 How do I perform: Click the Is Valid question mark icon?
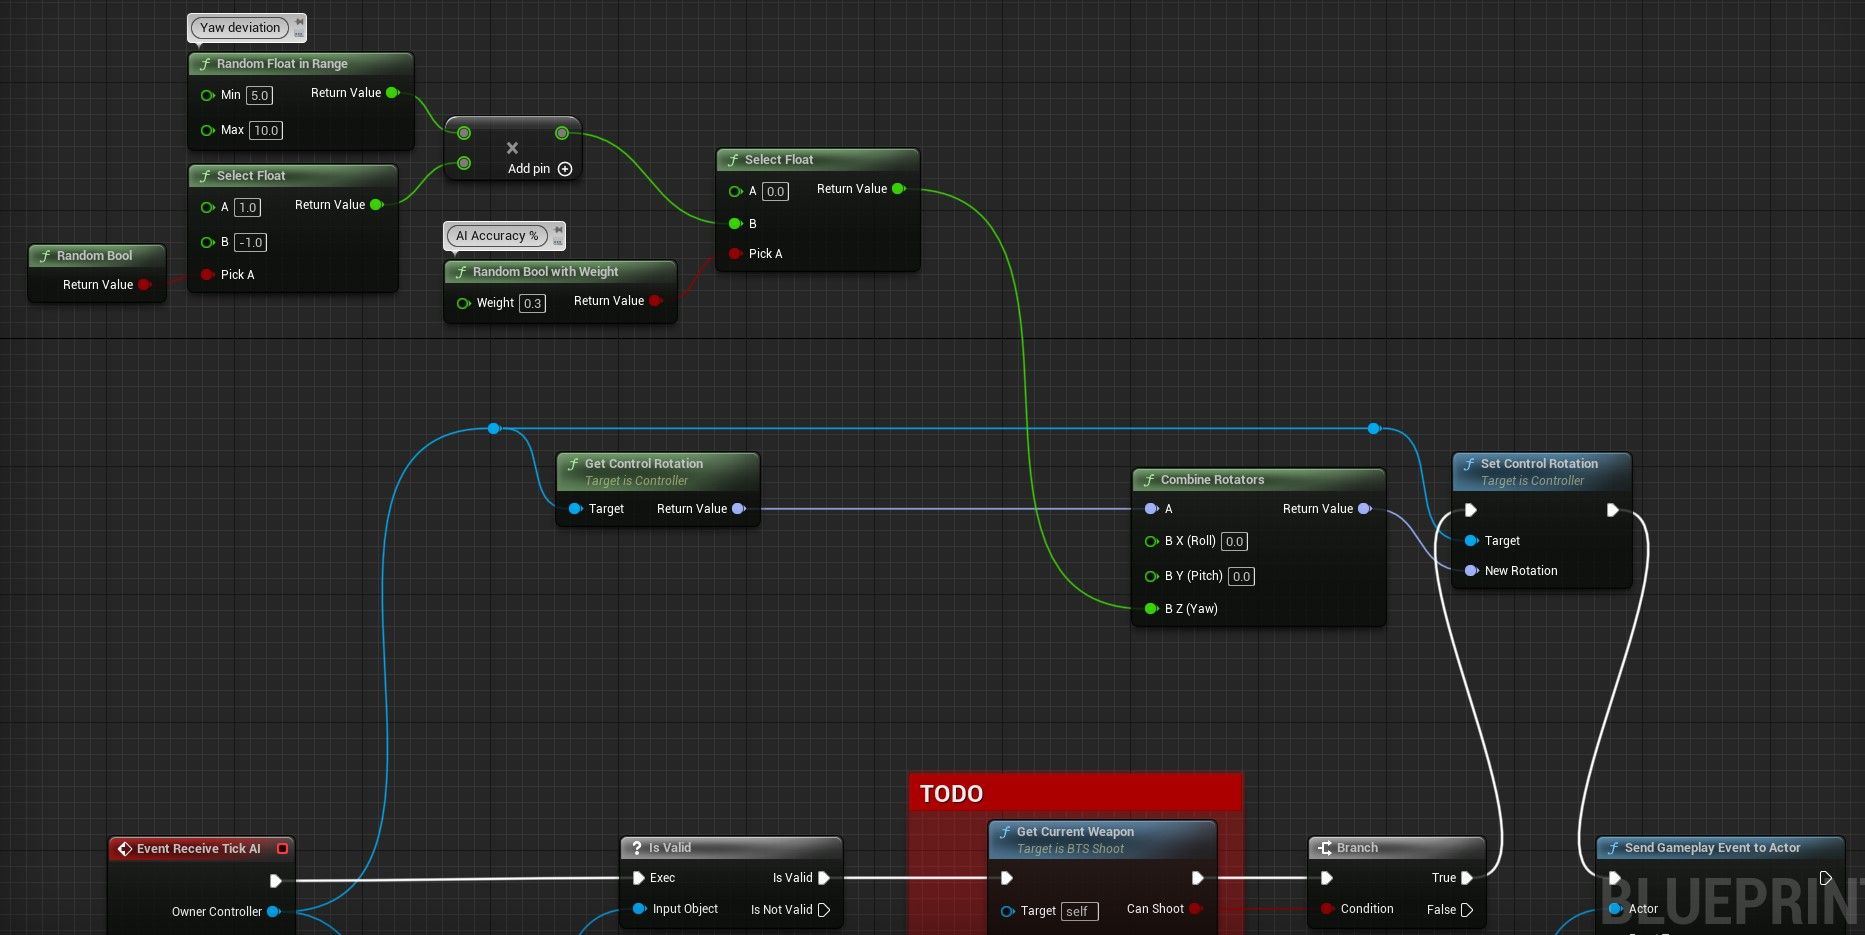(x=639, y=847)
